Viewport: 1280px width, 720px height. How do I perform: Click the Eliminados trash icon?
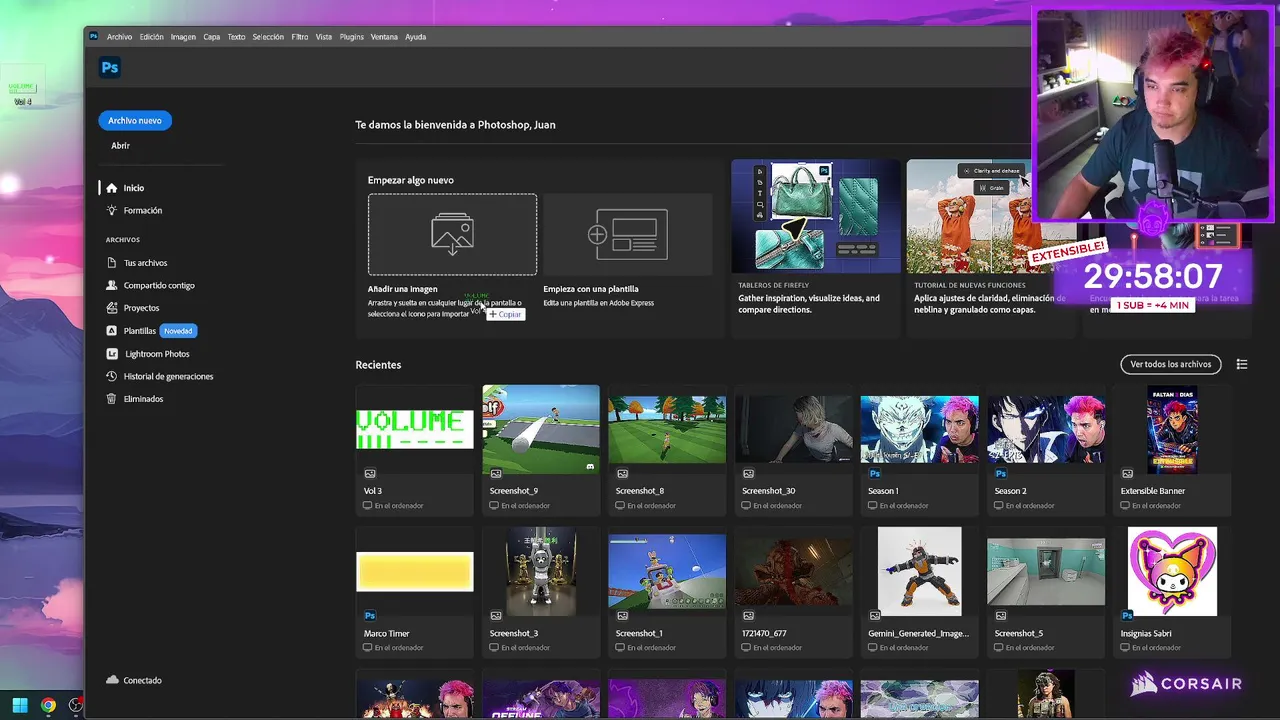[112, 399]
